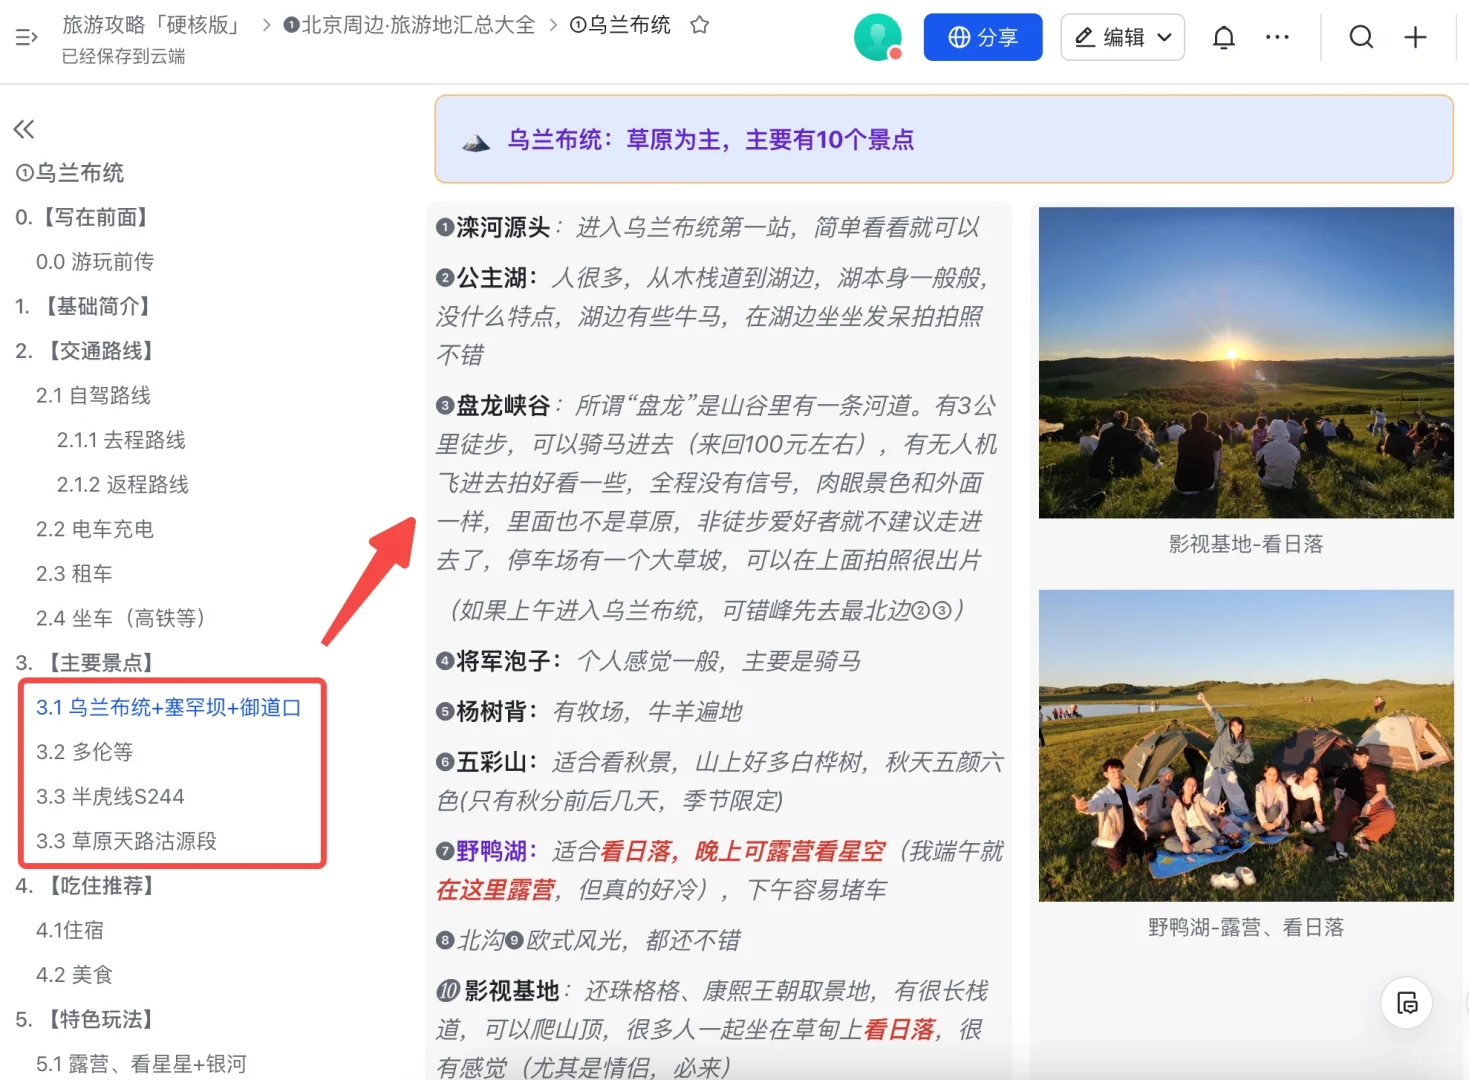
Task: Go to section 2.【交通路线】
Action: [x=88, y=351]
